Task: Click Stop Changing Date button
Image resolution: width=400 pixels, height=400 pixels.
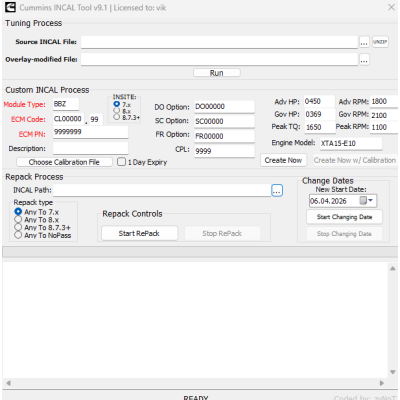Action: (344, 234)
